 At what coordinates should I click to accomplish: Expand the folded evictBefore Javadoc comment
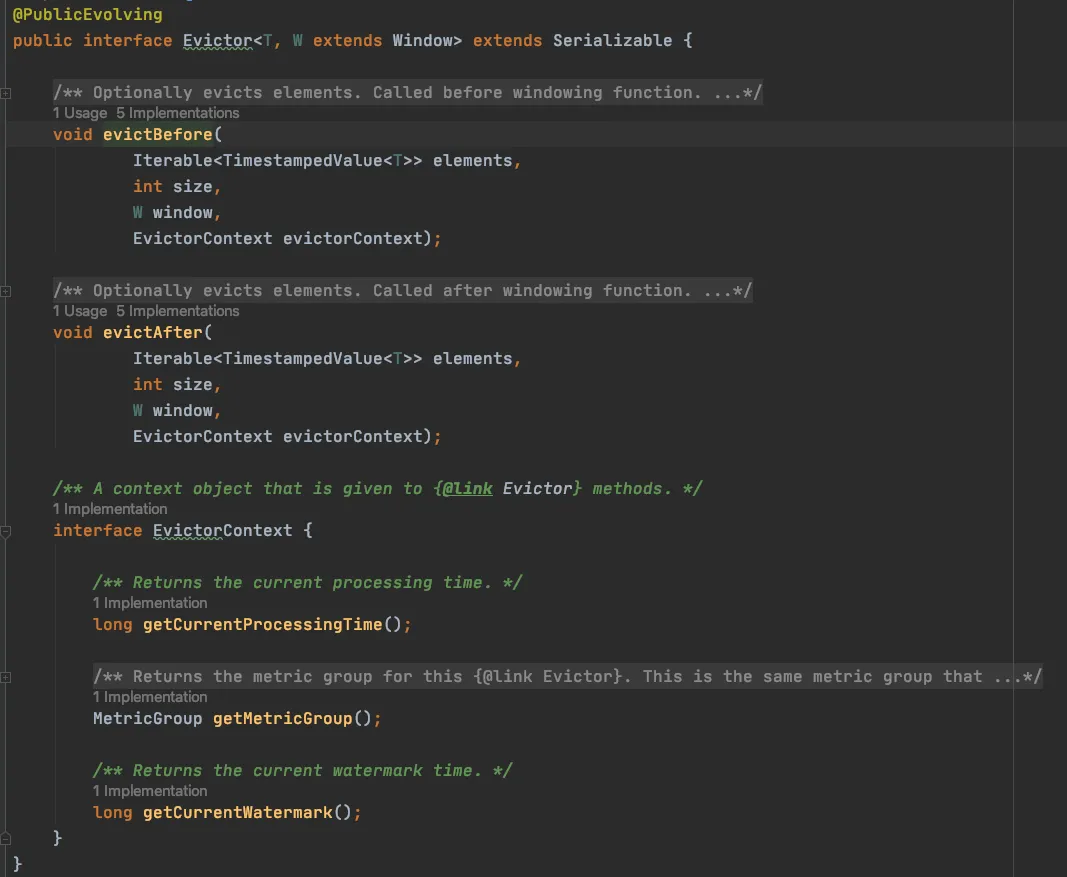click(x=6, y=93)
